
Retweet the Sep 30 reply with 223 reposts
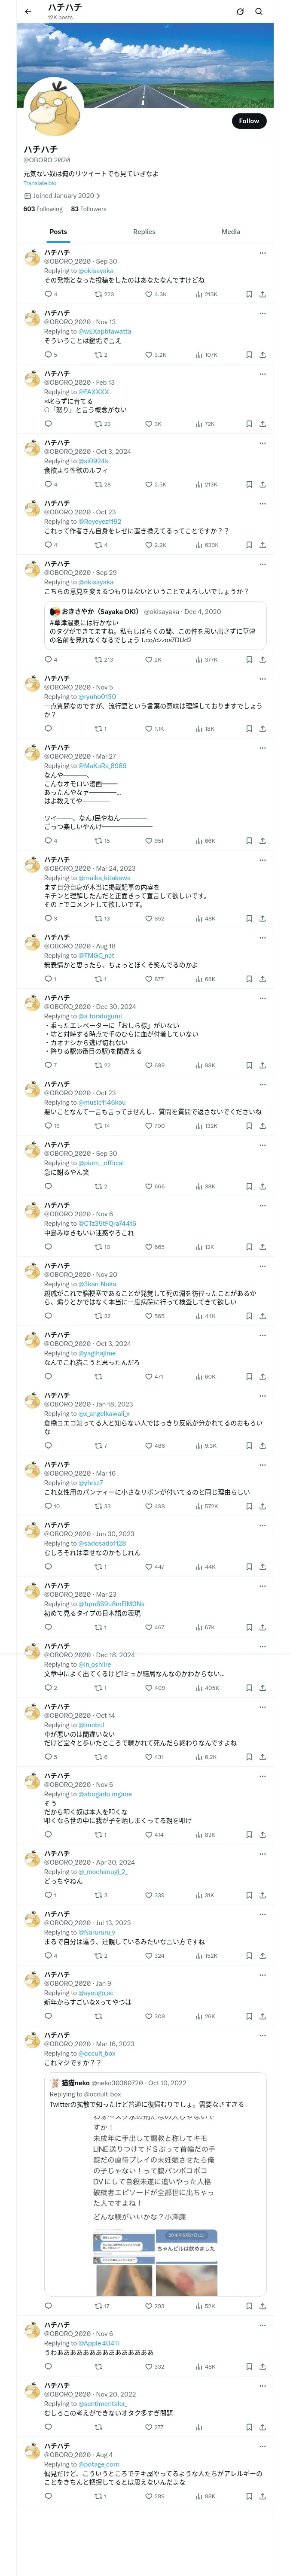point(104,295)
